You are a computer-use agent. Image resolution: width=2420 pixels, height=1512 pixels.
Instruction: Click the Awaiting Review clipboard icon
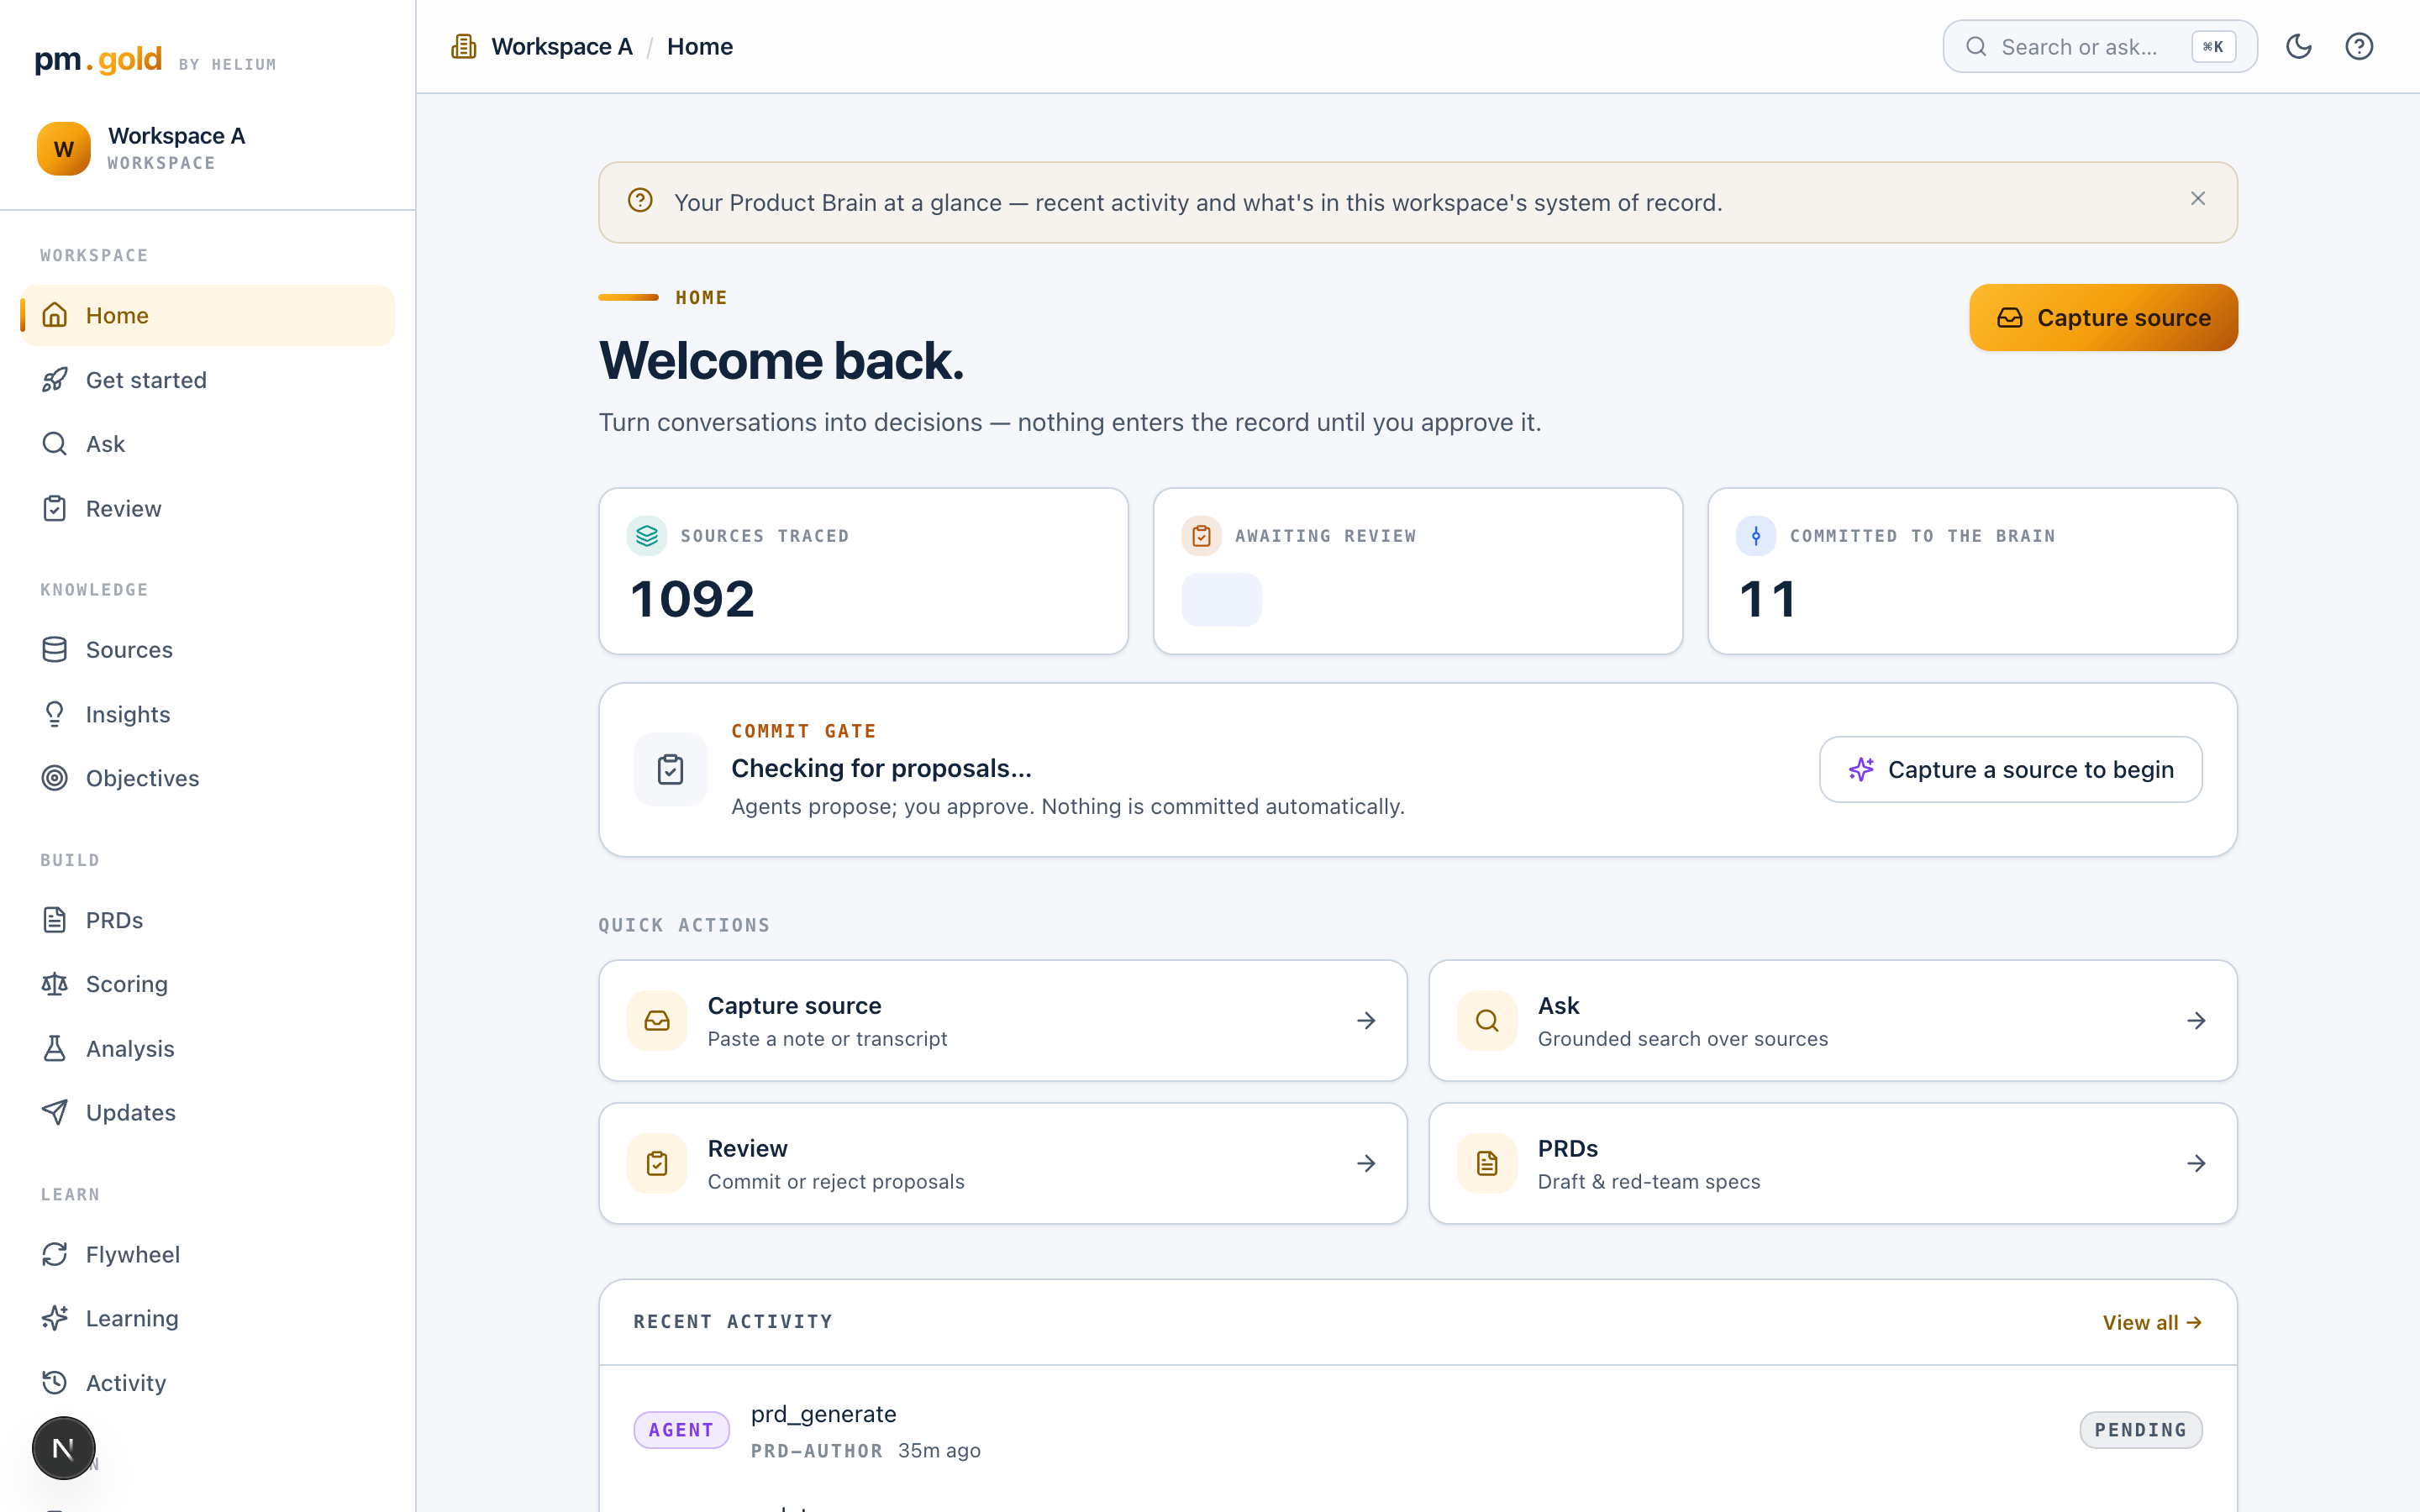click(1201, 536)
